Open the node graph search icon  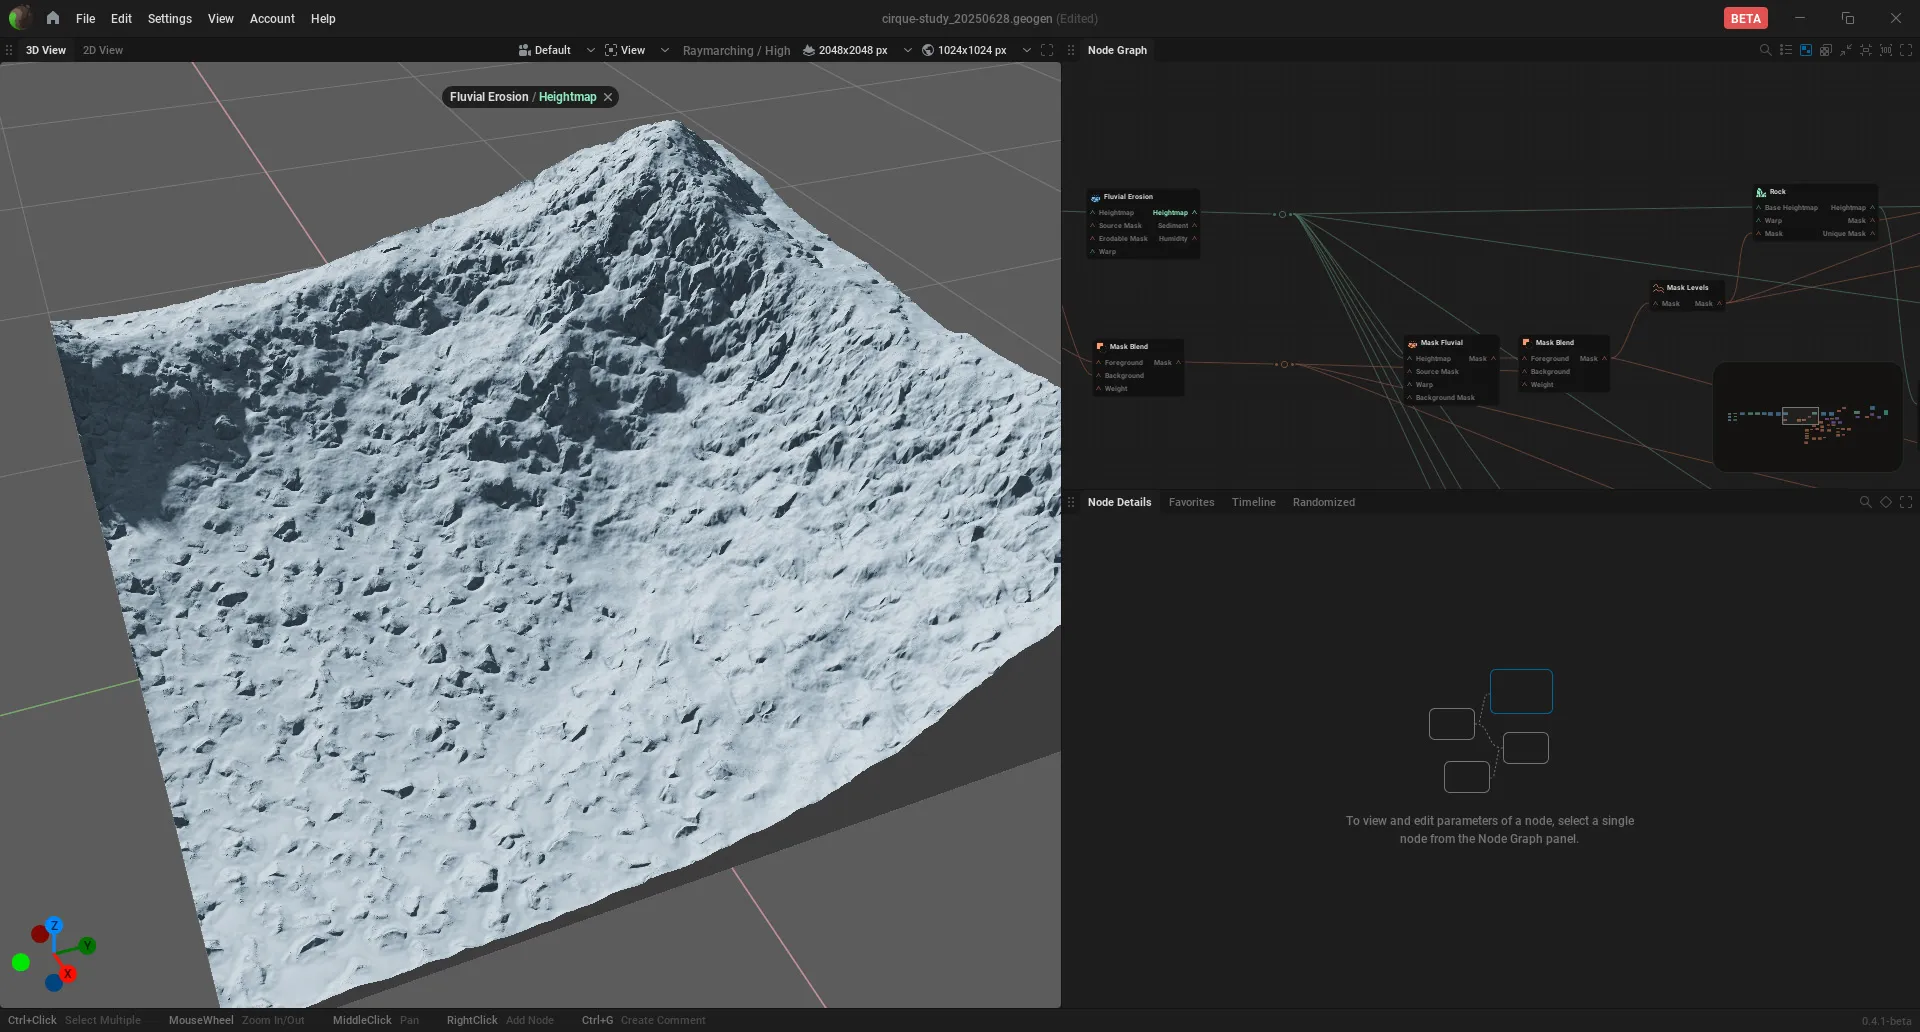point(1765,50)
